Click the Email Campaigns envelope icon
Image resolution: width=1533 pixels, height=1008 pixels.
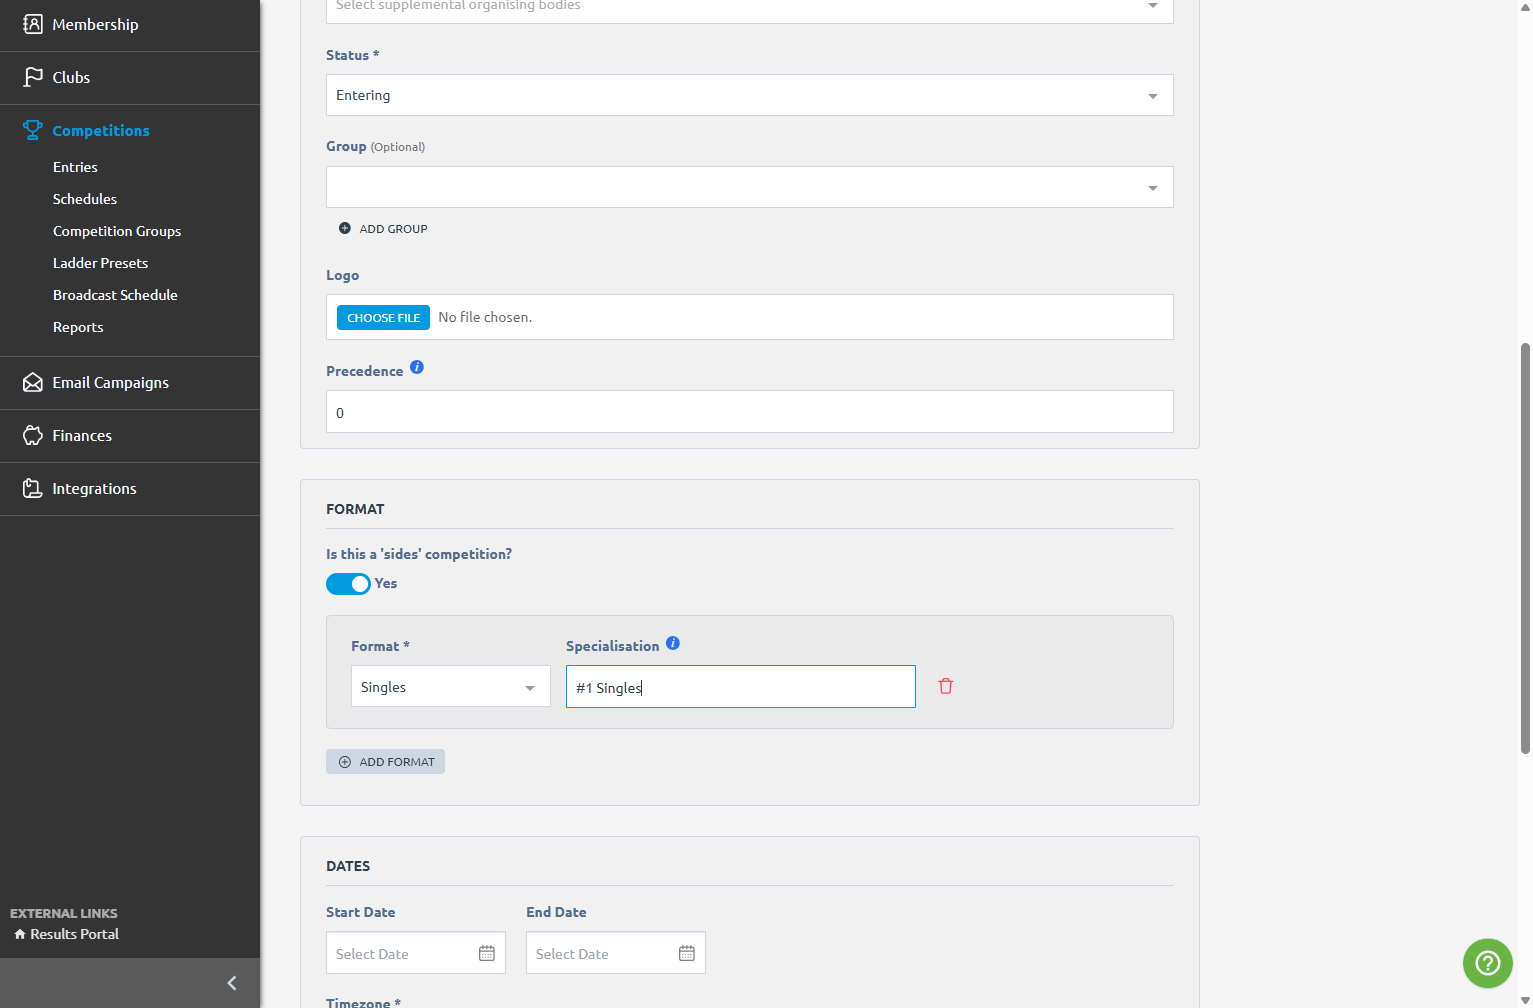tap(33, 382)
